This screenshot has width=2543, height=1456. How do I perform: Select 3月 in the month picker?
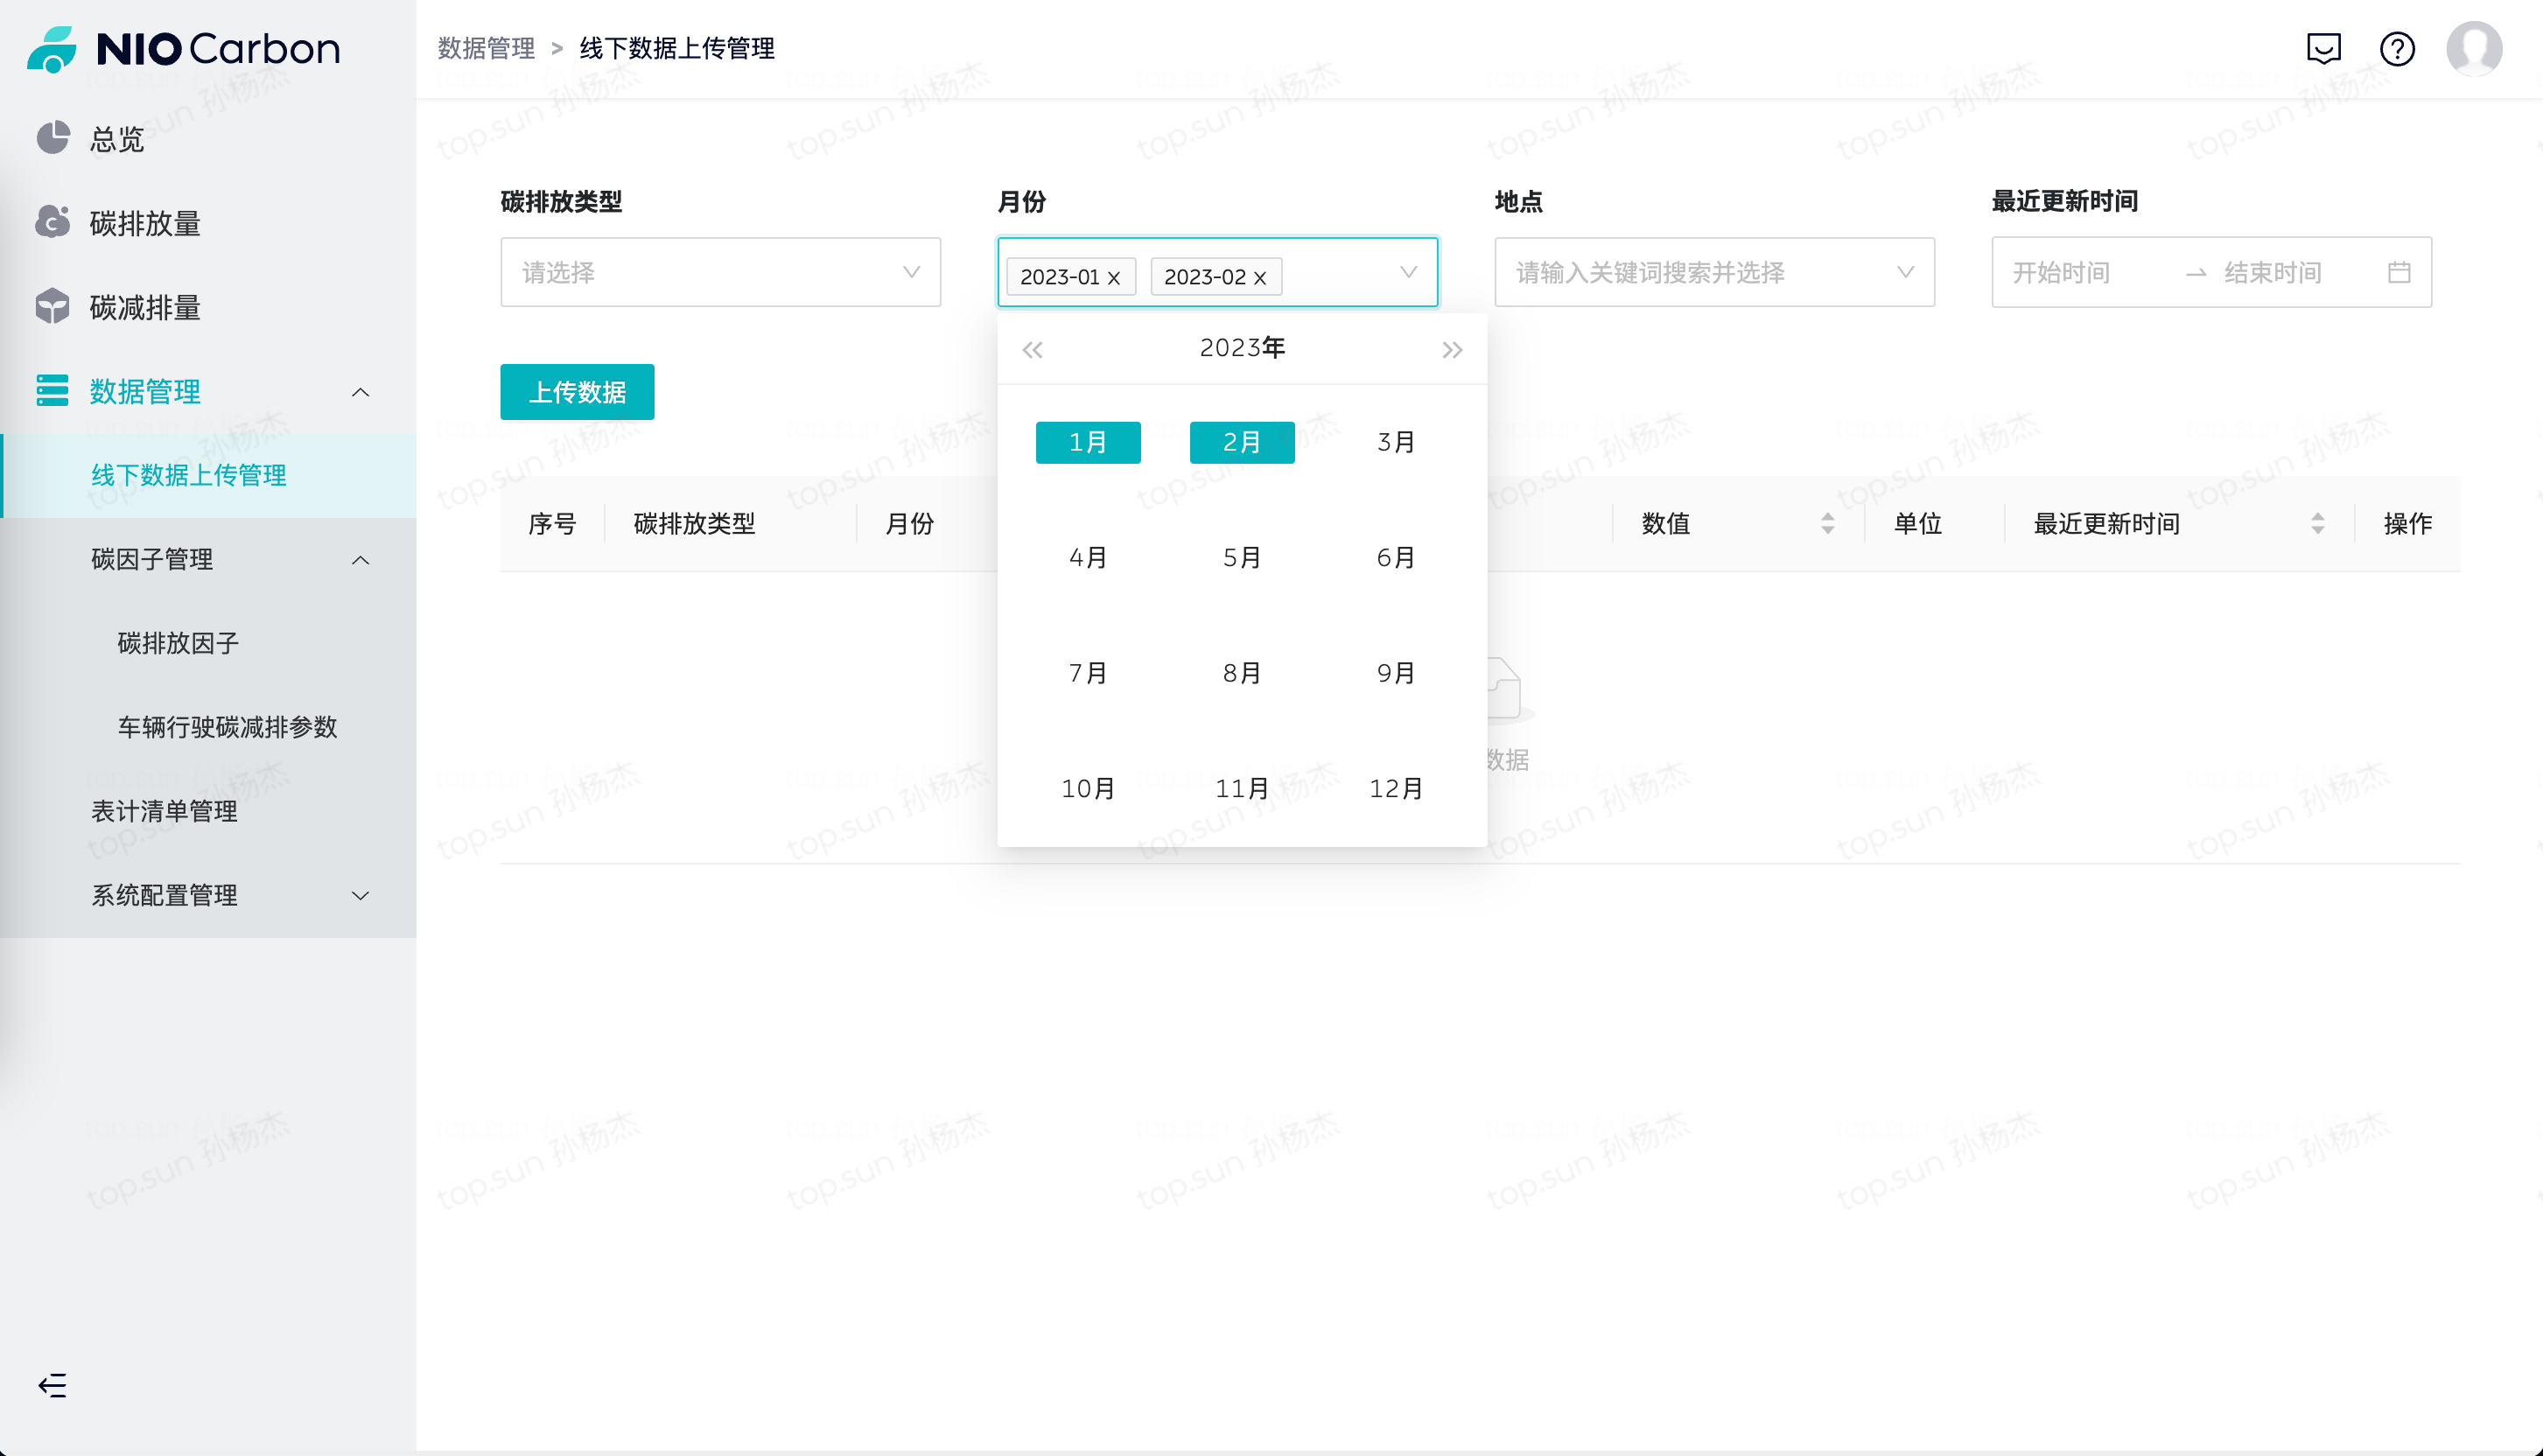[x=1396, y=442]
